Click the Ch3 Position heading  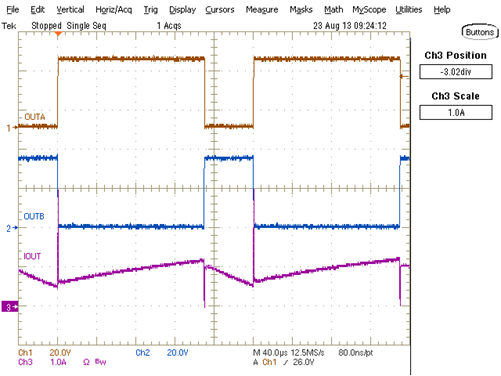[x=455, y=55]
